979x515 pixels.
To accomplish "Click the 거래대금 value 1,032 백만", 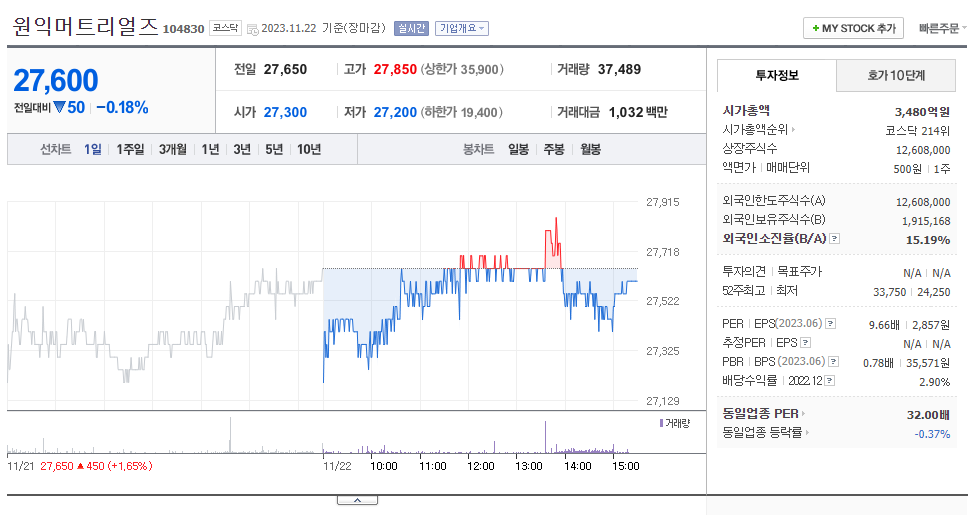I will [638, 112].
